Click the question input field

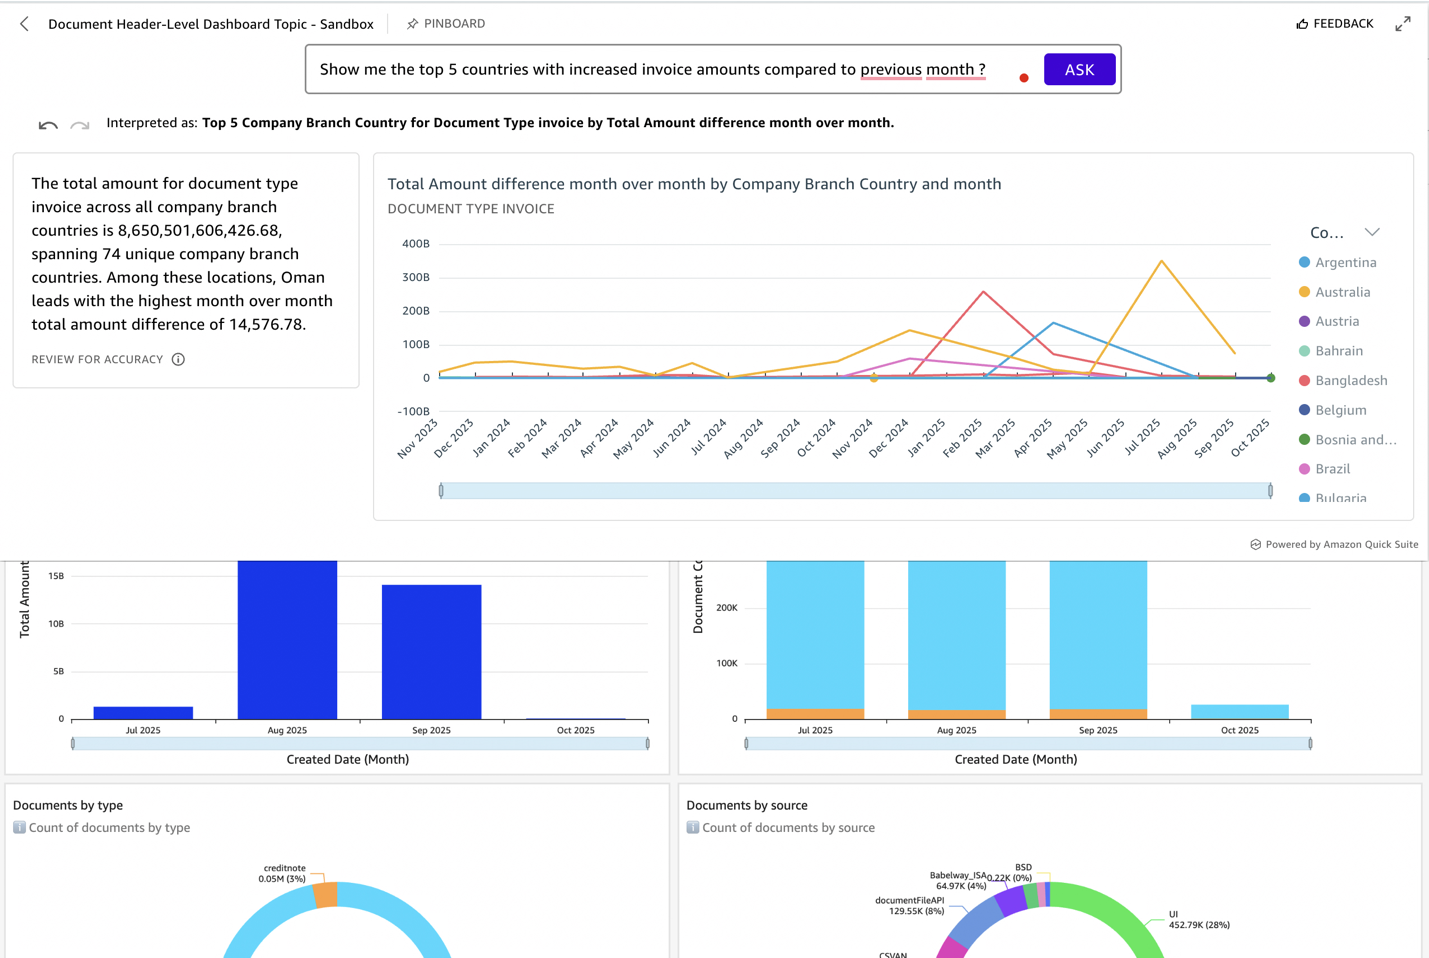[660, 70]
